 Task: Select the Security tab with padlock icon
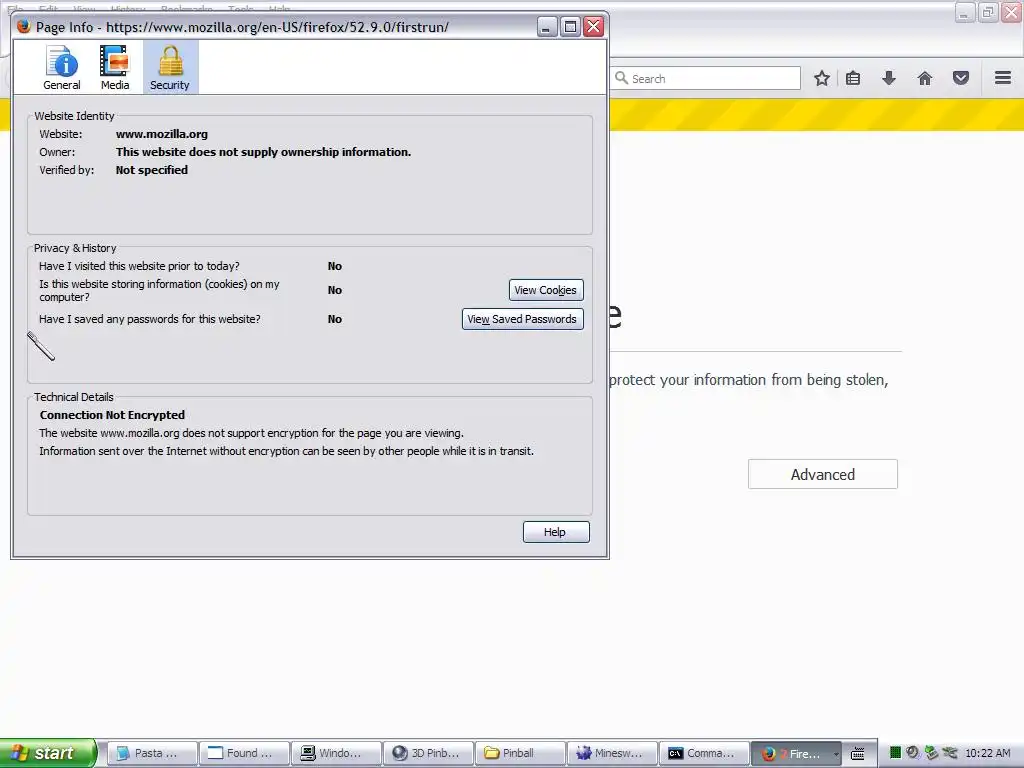click(x=170, y=67)
